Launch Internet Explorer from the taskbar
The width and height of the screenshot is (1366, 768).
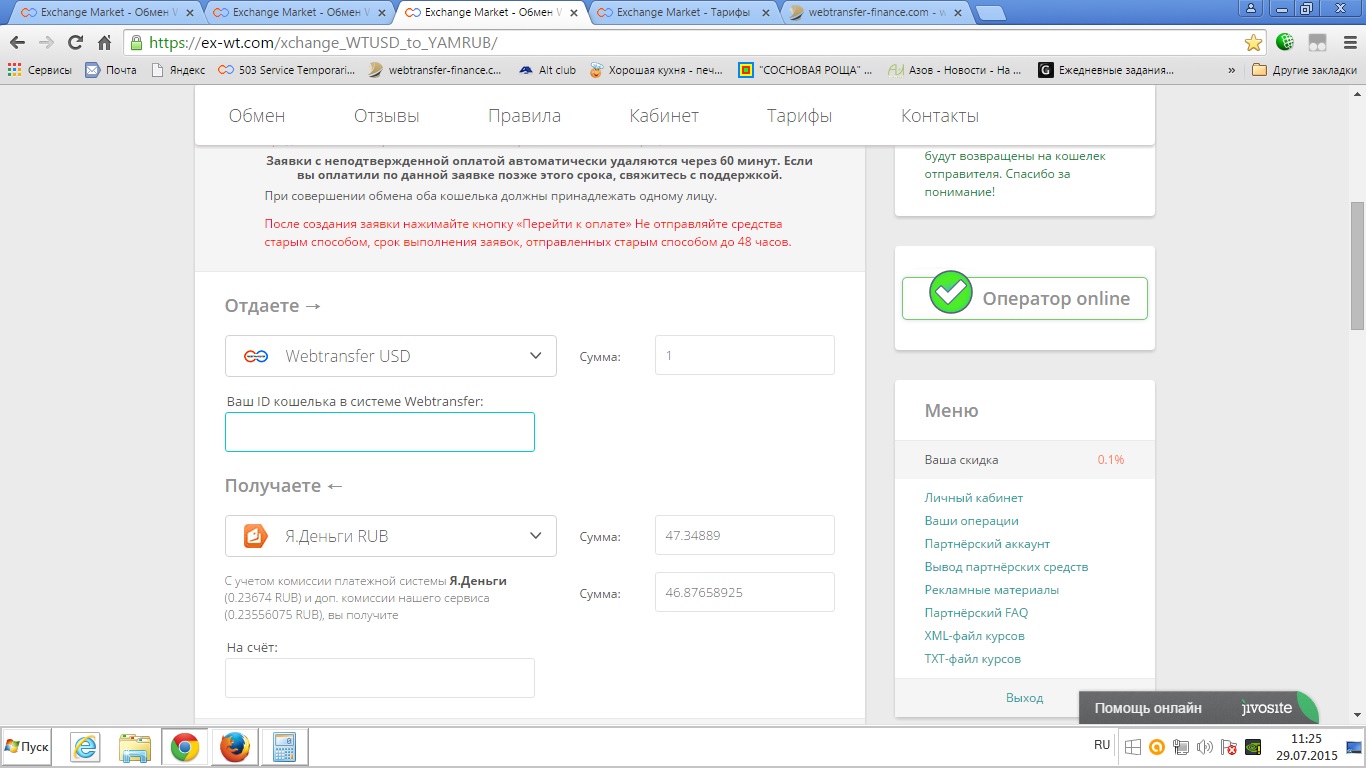(x=84, y=747)
